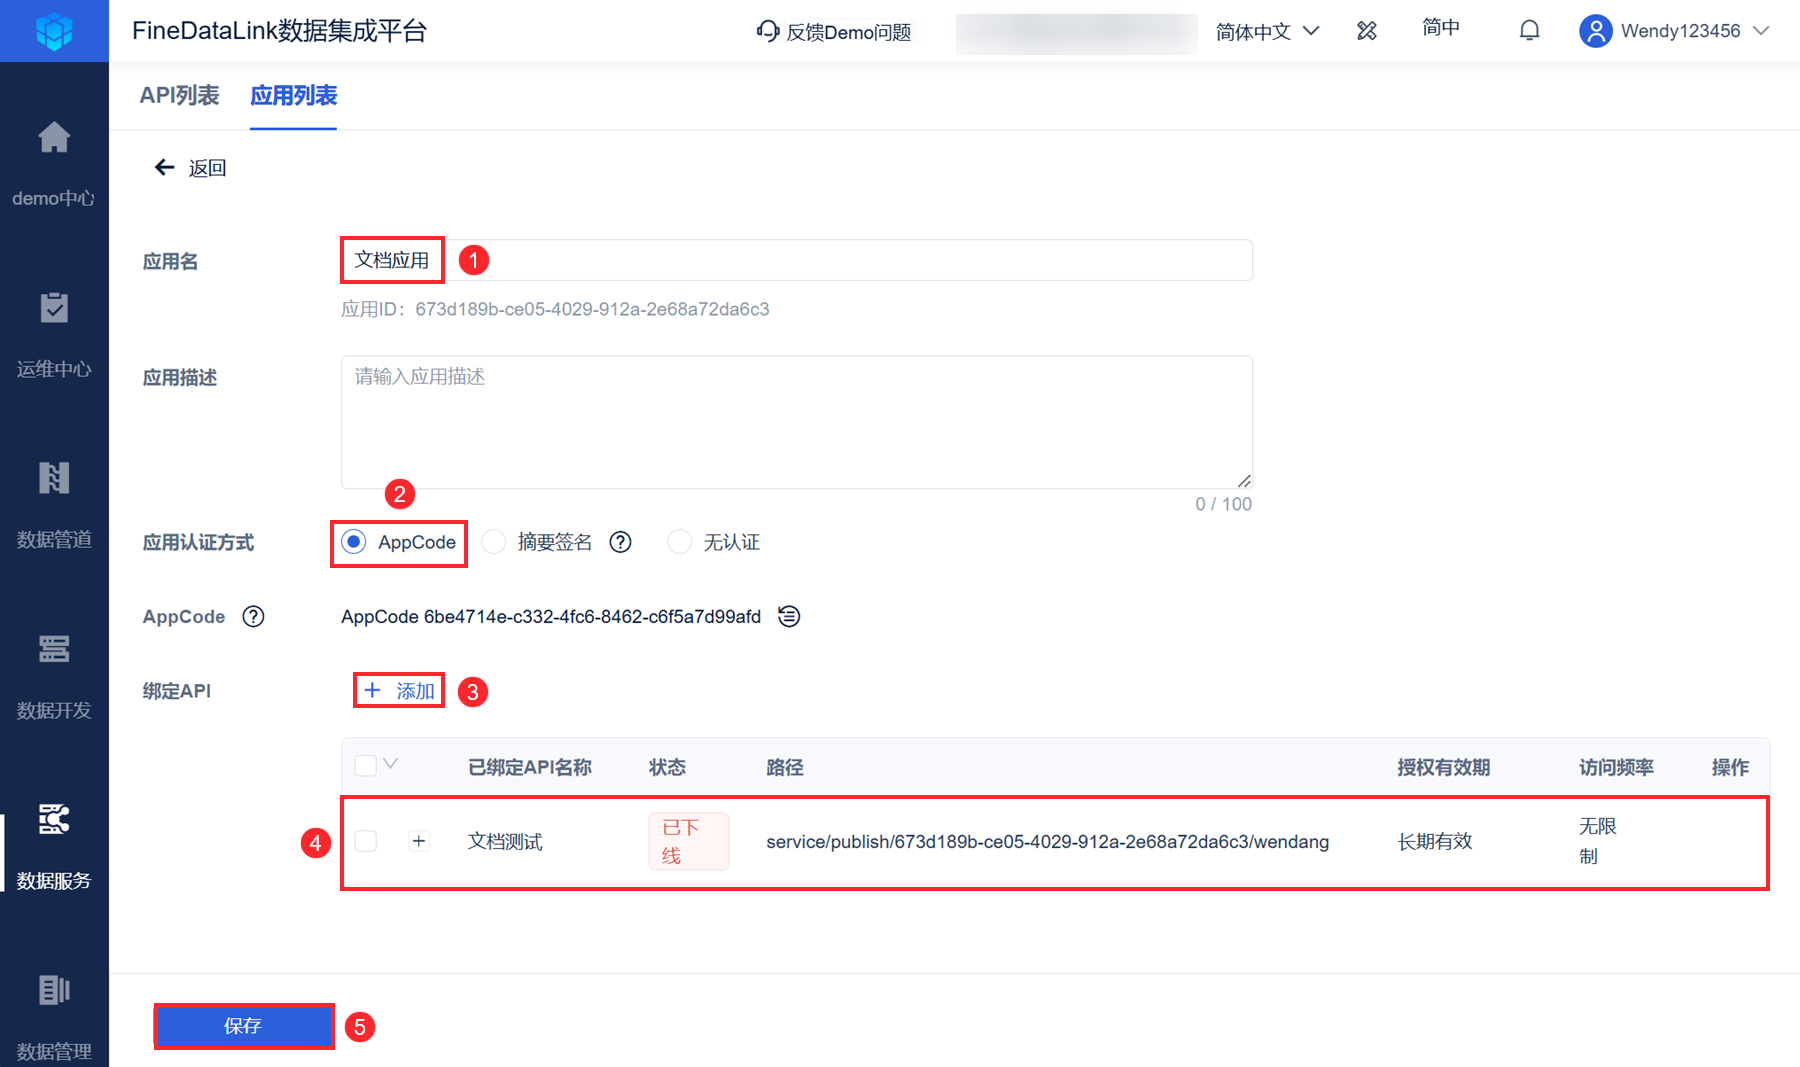Select the AppCode authentication radio

pyautogui.click(x=353, y=542)
